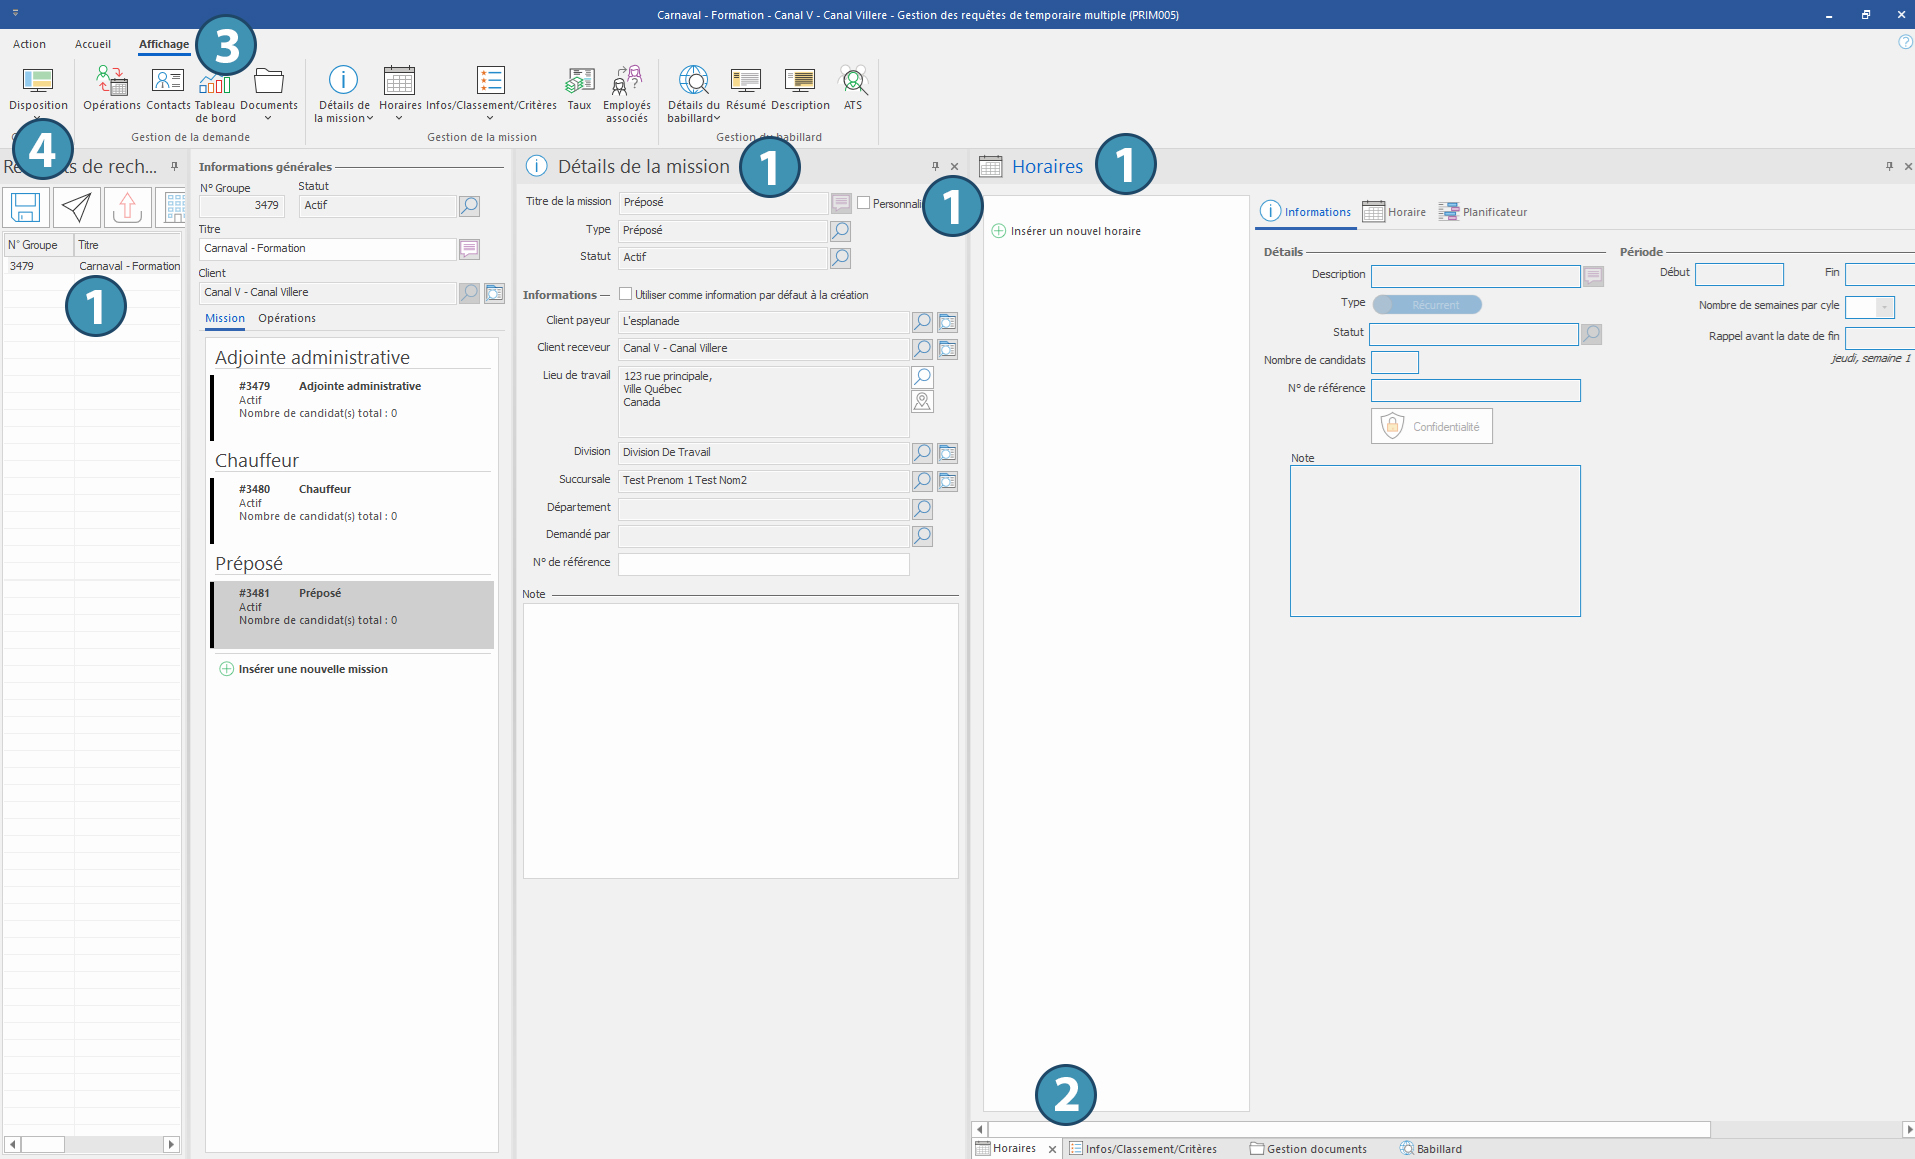1915x1159 pixels.
Task: Enable the Personnalisé checkbox
Action: coord(864,203)
